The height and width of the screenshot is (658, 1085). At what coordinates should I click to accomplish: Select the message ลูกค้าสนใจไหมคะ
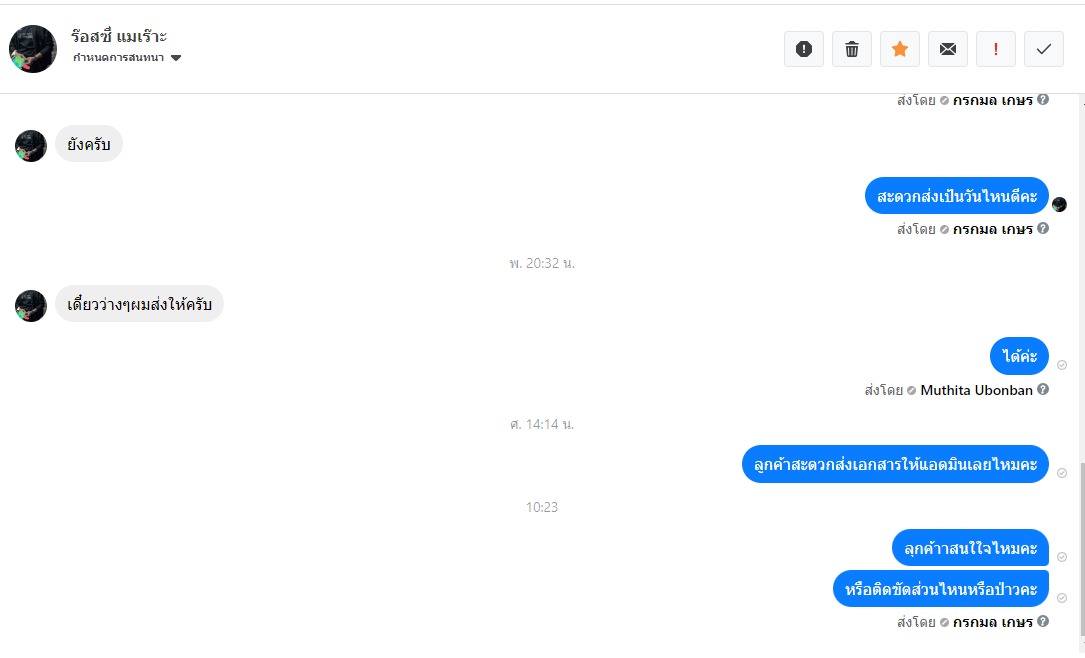coord(970,548)
